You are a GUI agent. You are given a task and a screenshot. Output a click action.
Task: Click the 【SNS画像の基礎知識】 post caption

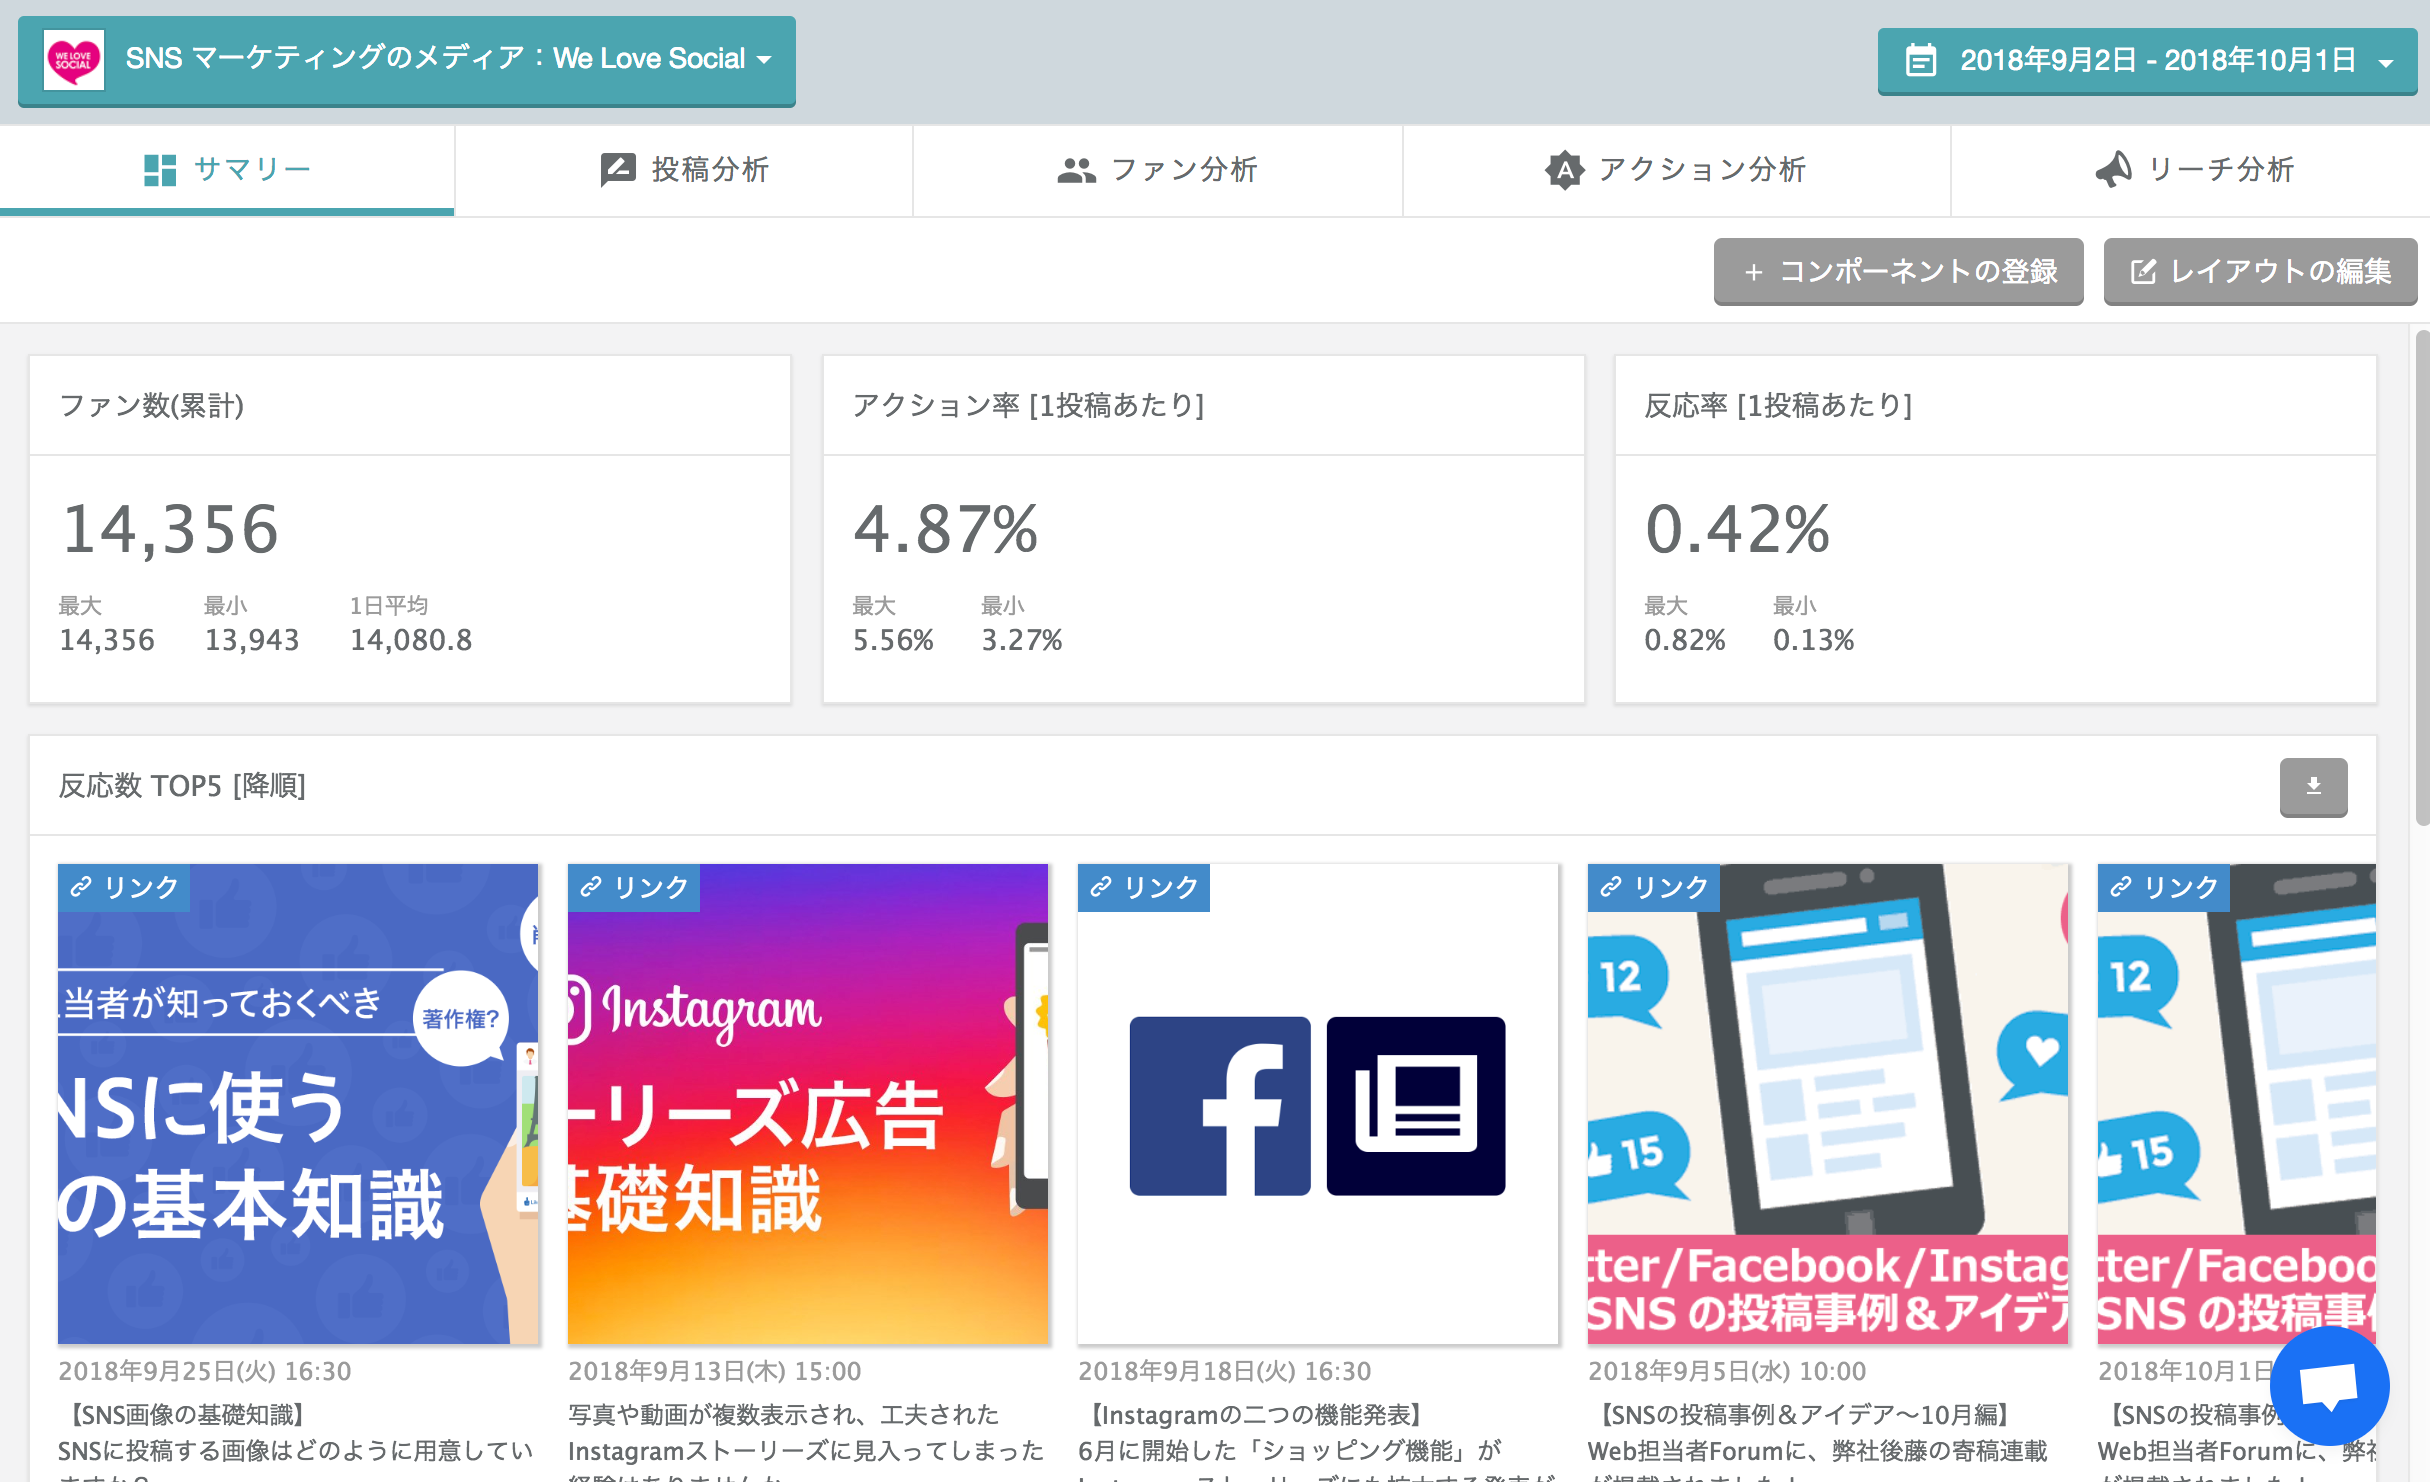tap(186, 1414)
